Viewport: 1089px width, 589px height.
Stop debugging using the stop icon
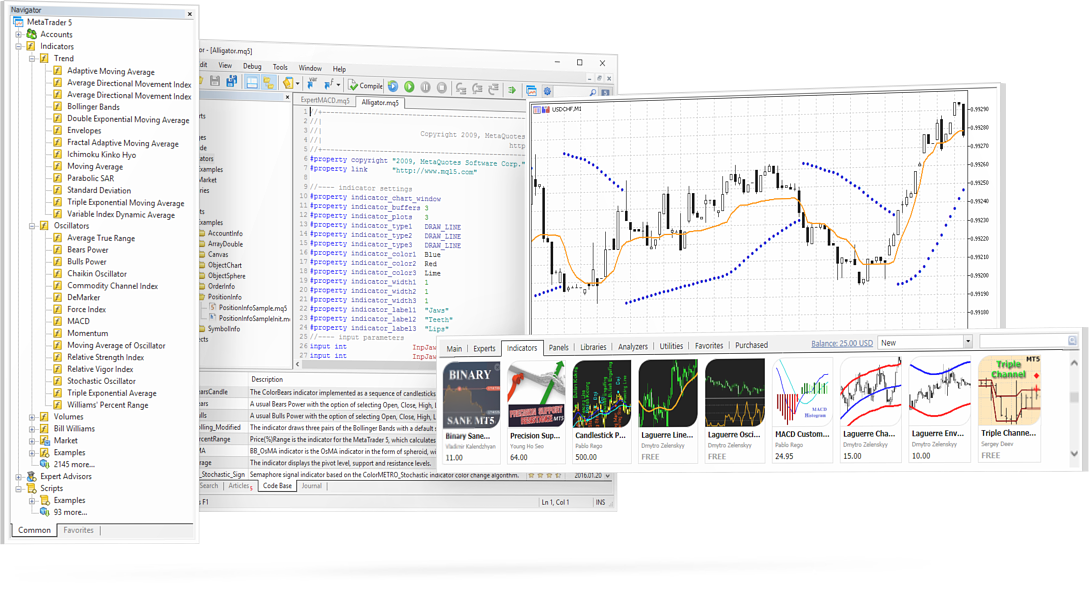440,86
